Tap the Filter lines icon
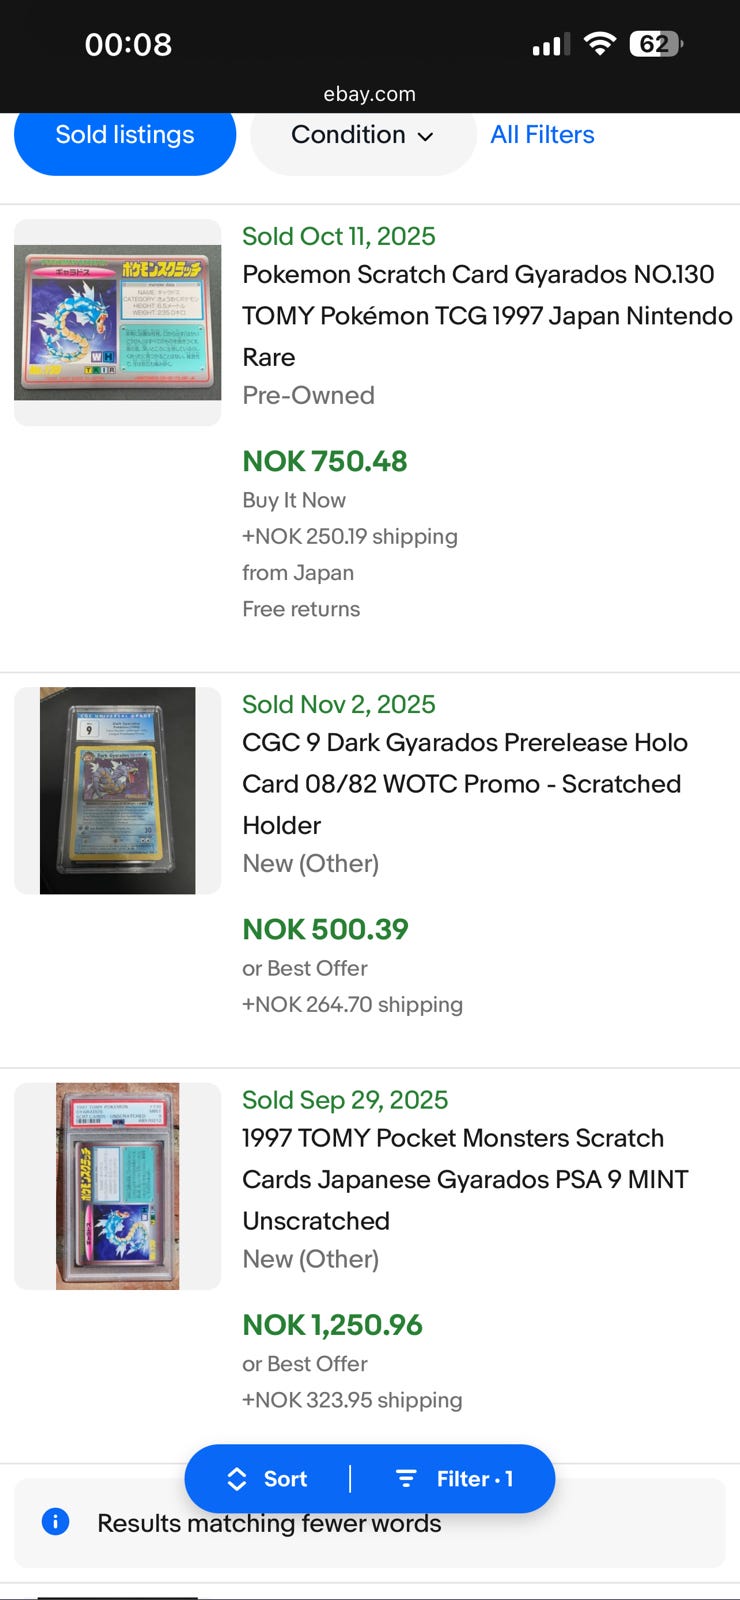This screenshot has height=1600, width=740. pos(406,1479)
